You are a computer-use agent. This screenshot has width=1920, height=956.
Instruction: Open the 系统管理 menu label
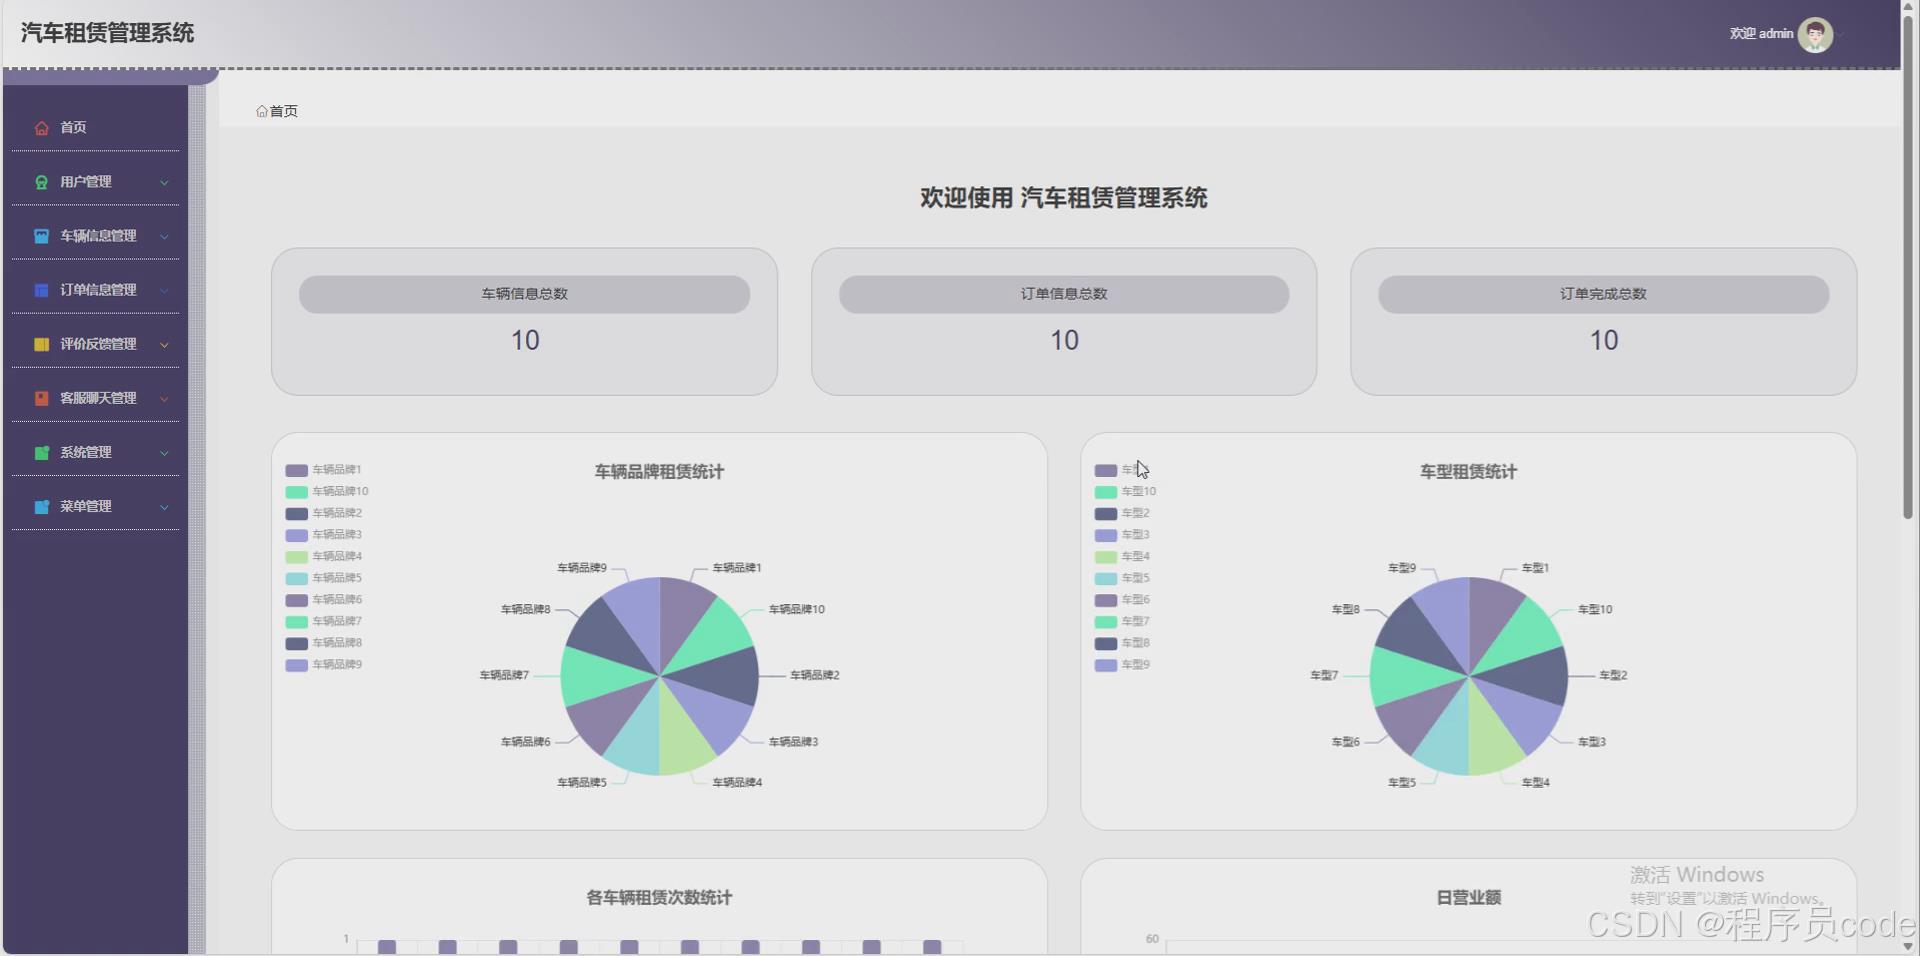[85, 452]
